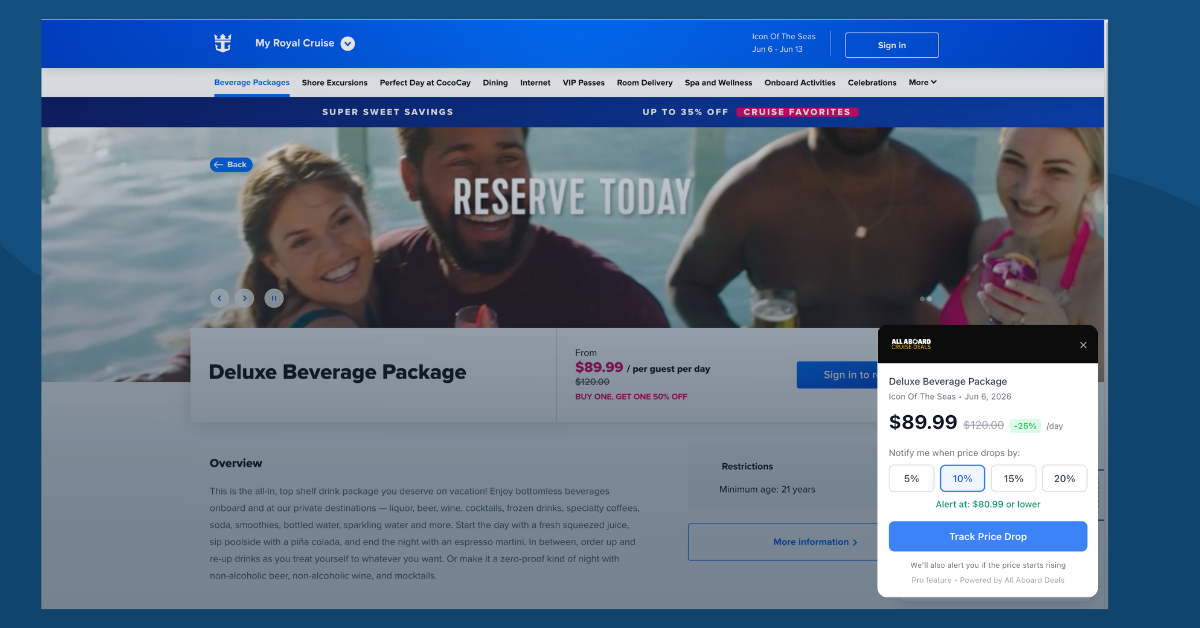Screen dimensions: 1200x628
Task: Select the 15% price drop threshold
Action: click(1013, 478)
